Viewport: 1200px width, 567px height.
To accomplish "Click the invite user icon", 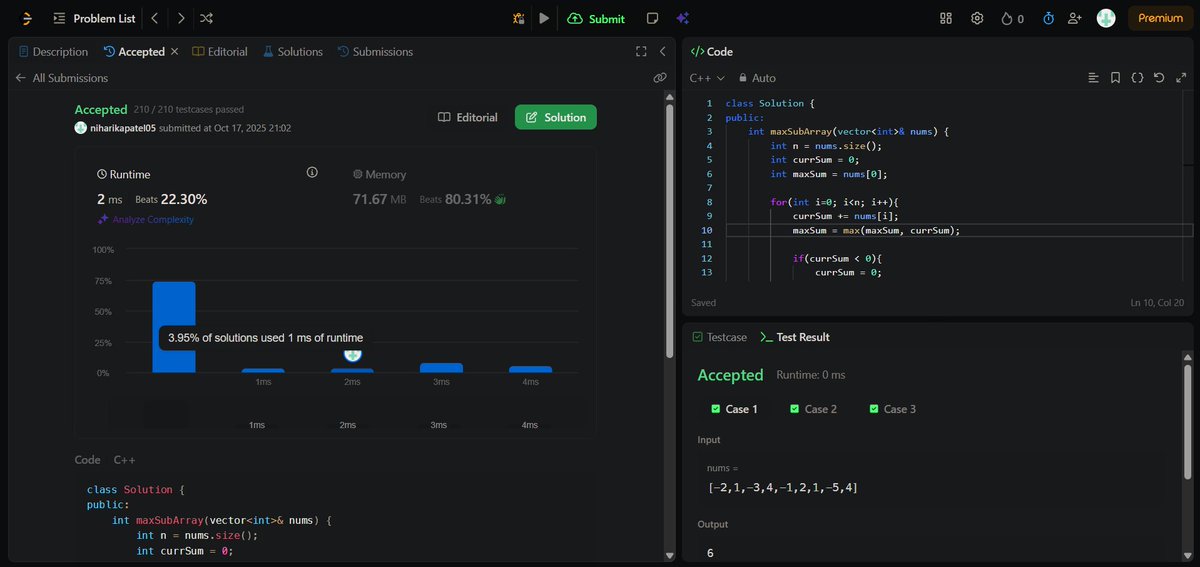I will [1075, 18].
